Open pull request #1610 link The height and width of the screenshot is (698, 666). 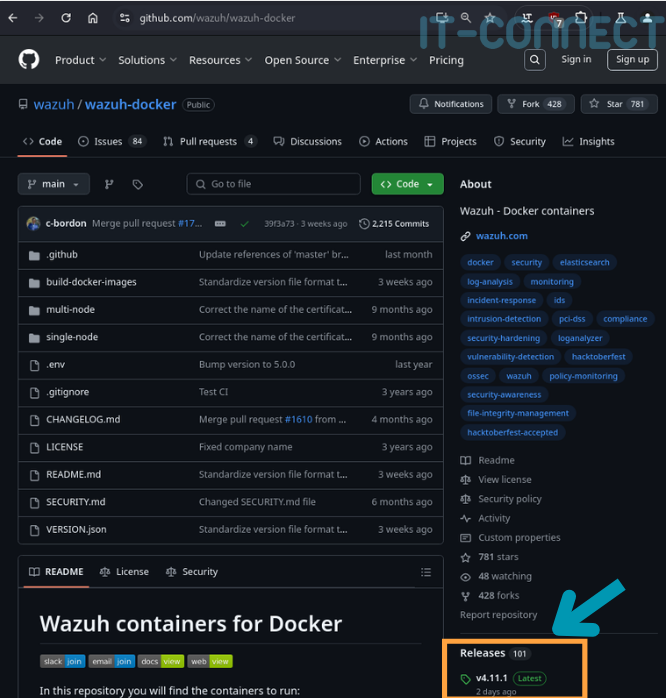click(x=298, y=420)
